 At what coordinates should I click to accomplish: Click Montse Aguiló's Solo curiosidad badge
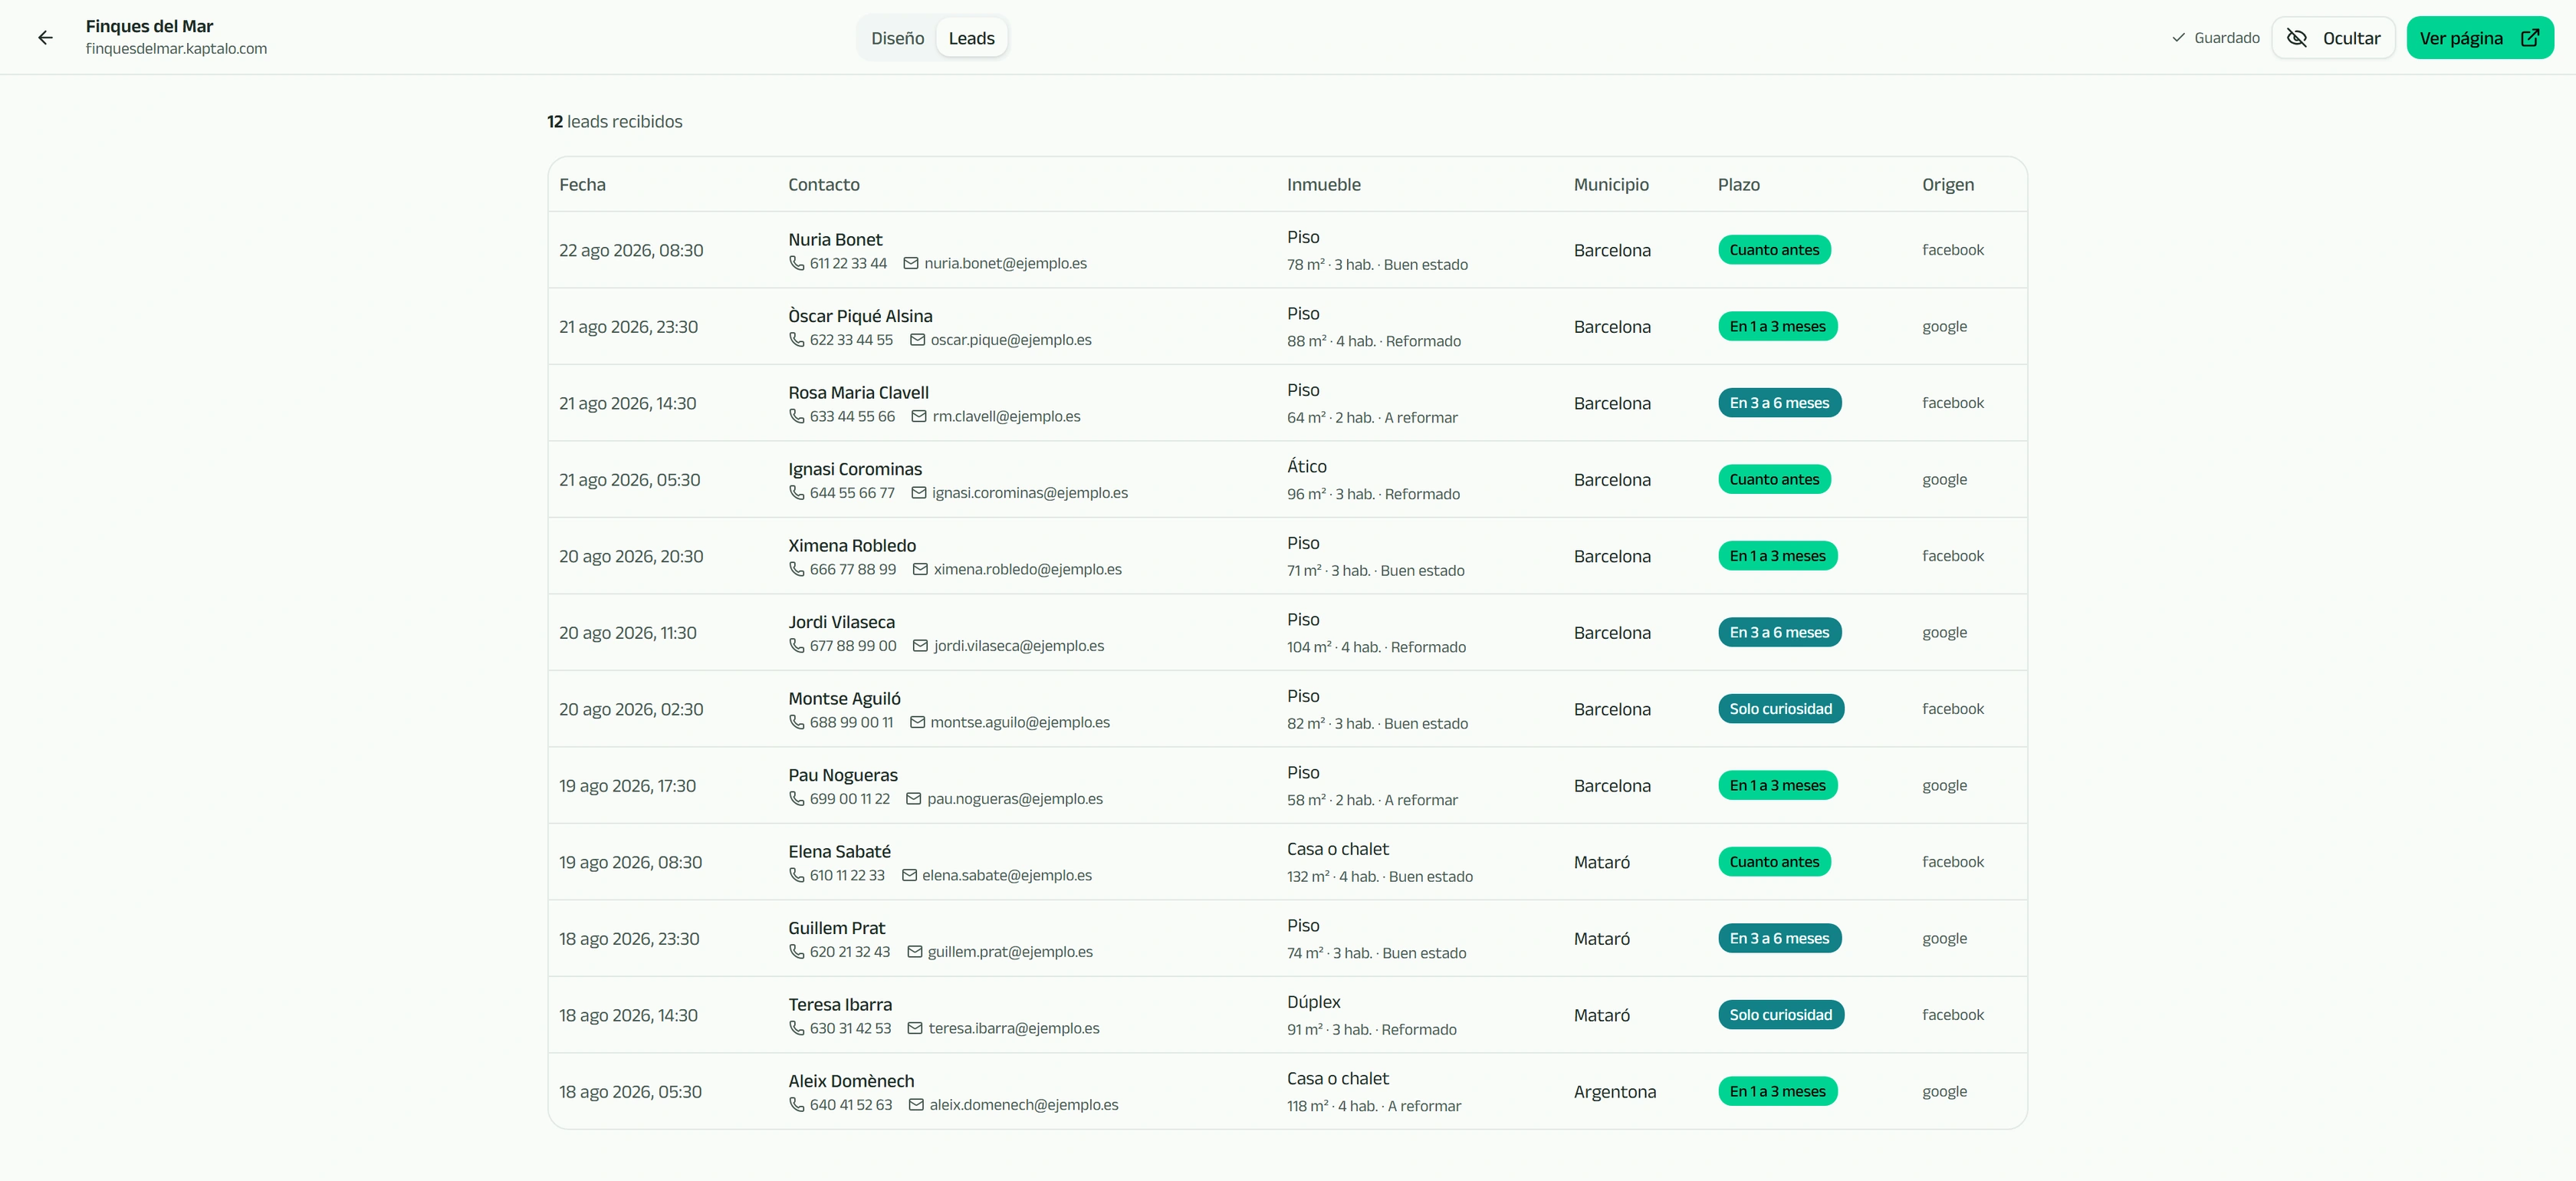coord(1780,709)
